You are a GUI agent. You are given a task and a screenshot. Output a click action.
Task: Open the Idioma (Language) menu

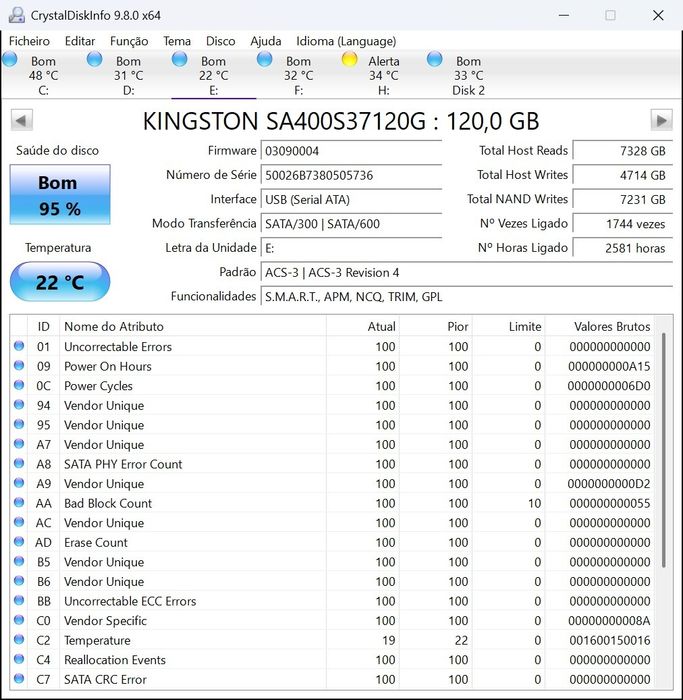[x=346, y=41]
